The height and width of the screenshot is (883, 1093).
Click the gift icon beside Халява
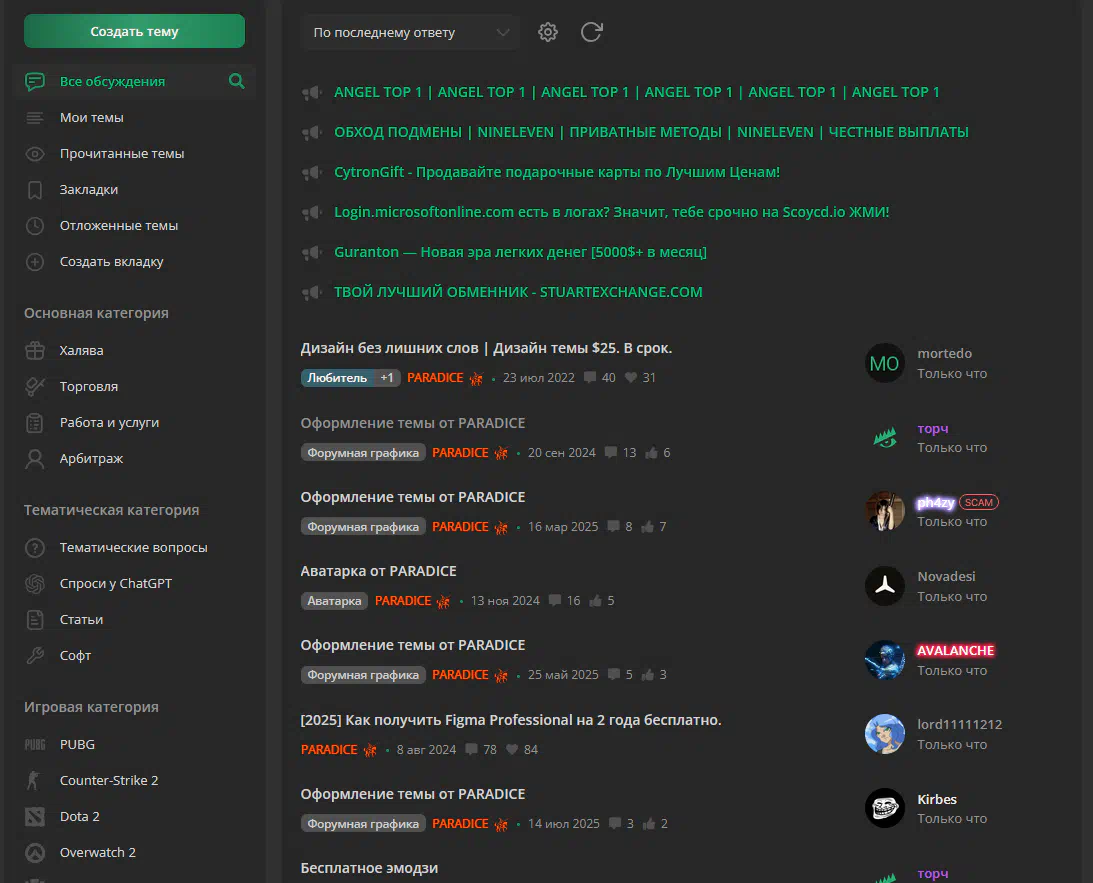[x=35, y=351]
